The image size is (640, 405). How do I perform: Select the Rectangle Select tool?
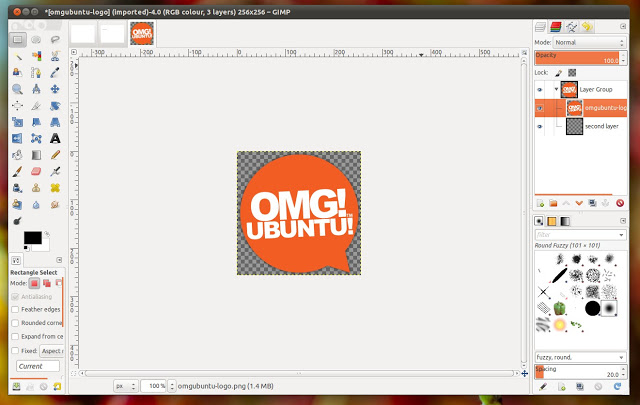click(18, 40)
